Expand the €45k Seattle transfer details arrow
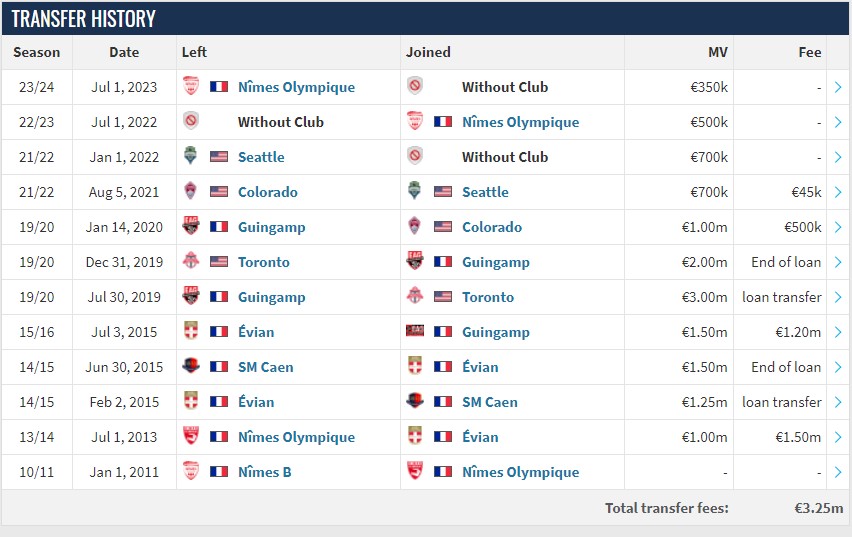The height and width of the screenshot is (537, 852). click(x=838, y=192)
